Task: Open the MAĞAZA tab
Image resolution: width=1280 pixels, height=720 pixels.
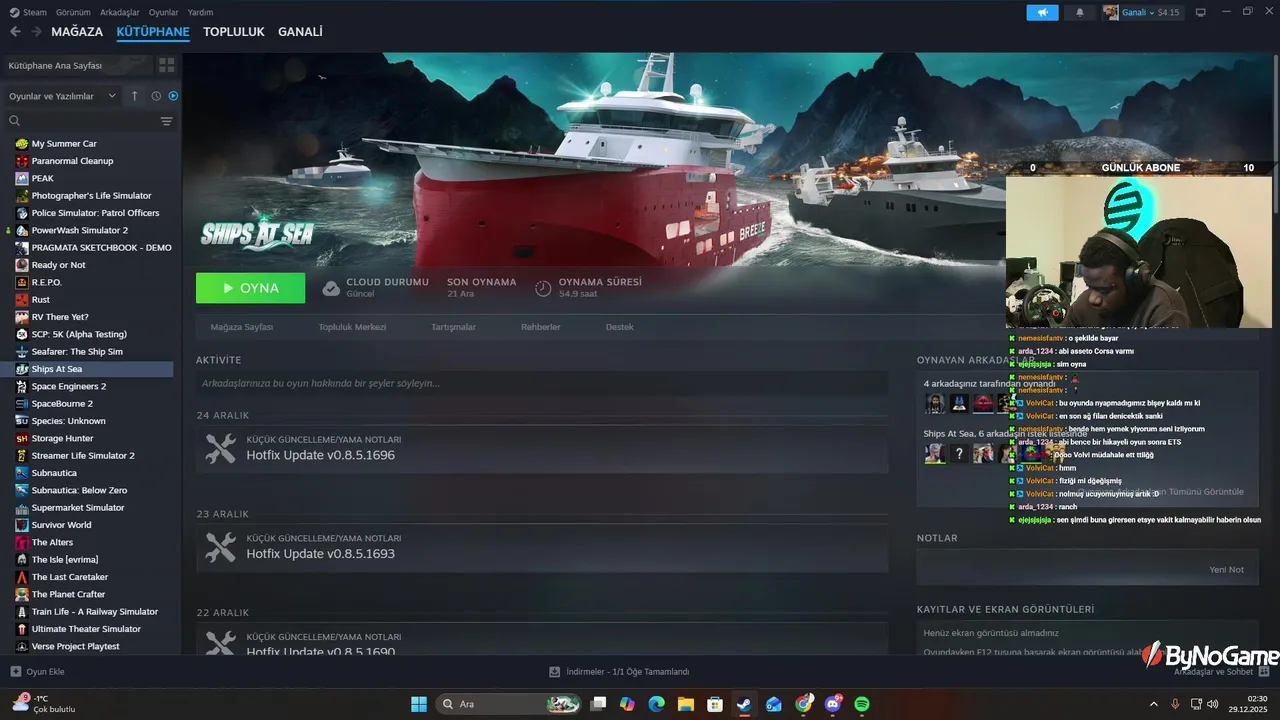Action: coord(77,32)
